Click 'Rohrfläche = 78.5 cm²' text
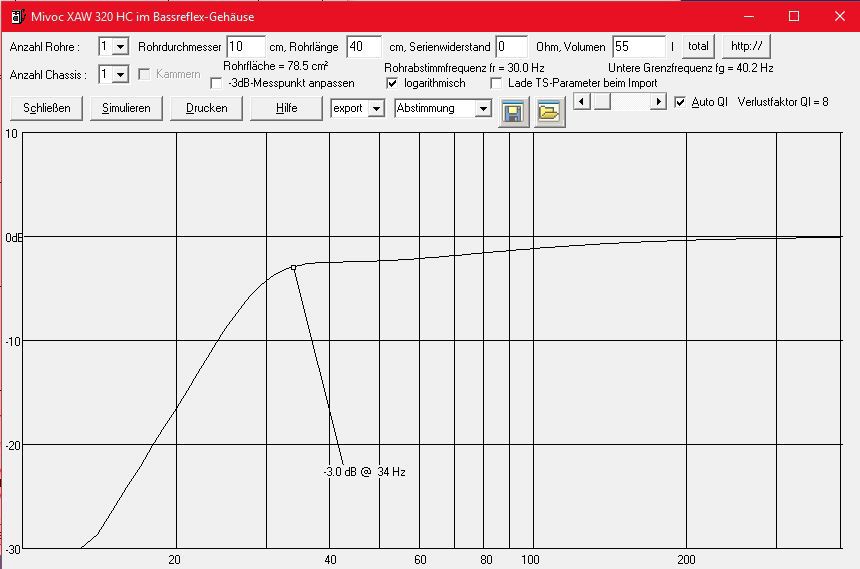This screenshot has width=860, height=569. coord(275,66)
